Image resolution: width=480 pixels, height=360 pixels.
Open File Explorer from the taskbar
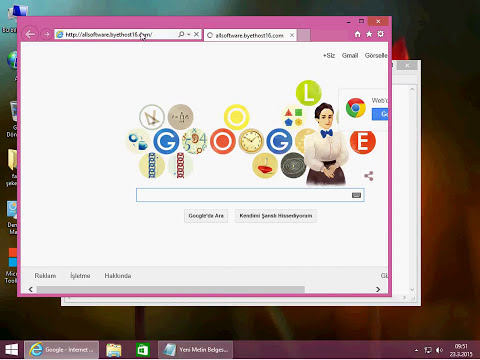[x=114, y=350]
